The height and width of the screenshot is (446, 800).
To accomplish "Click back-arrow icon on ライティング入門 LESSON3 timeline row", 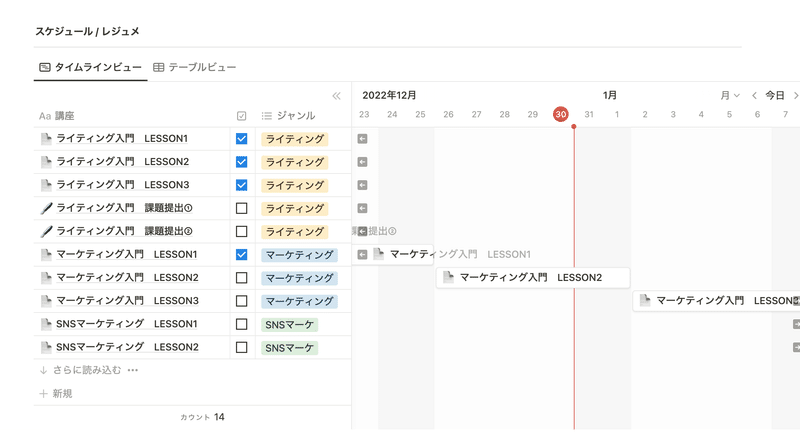I will (362, 185).
